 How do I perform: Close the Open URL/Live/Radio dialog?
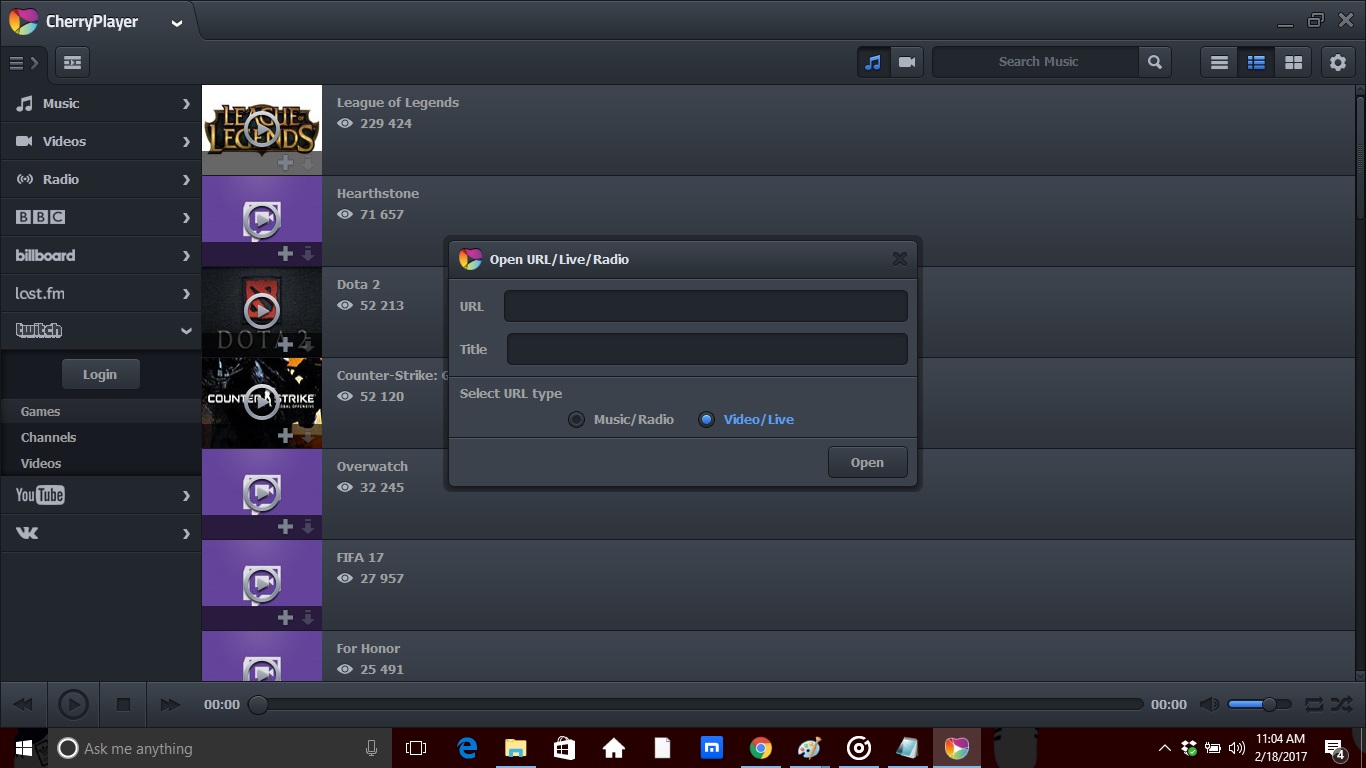pyautogui.click(x=899, y=259)
